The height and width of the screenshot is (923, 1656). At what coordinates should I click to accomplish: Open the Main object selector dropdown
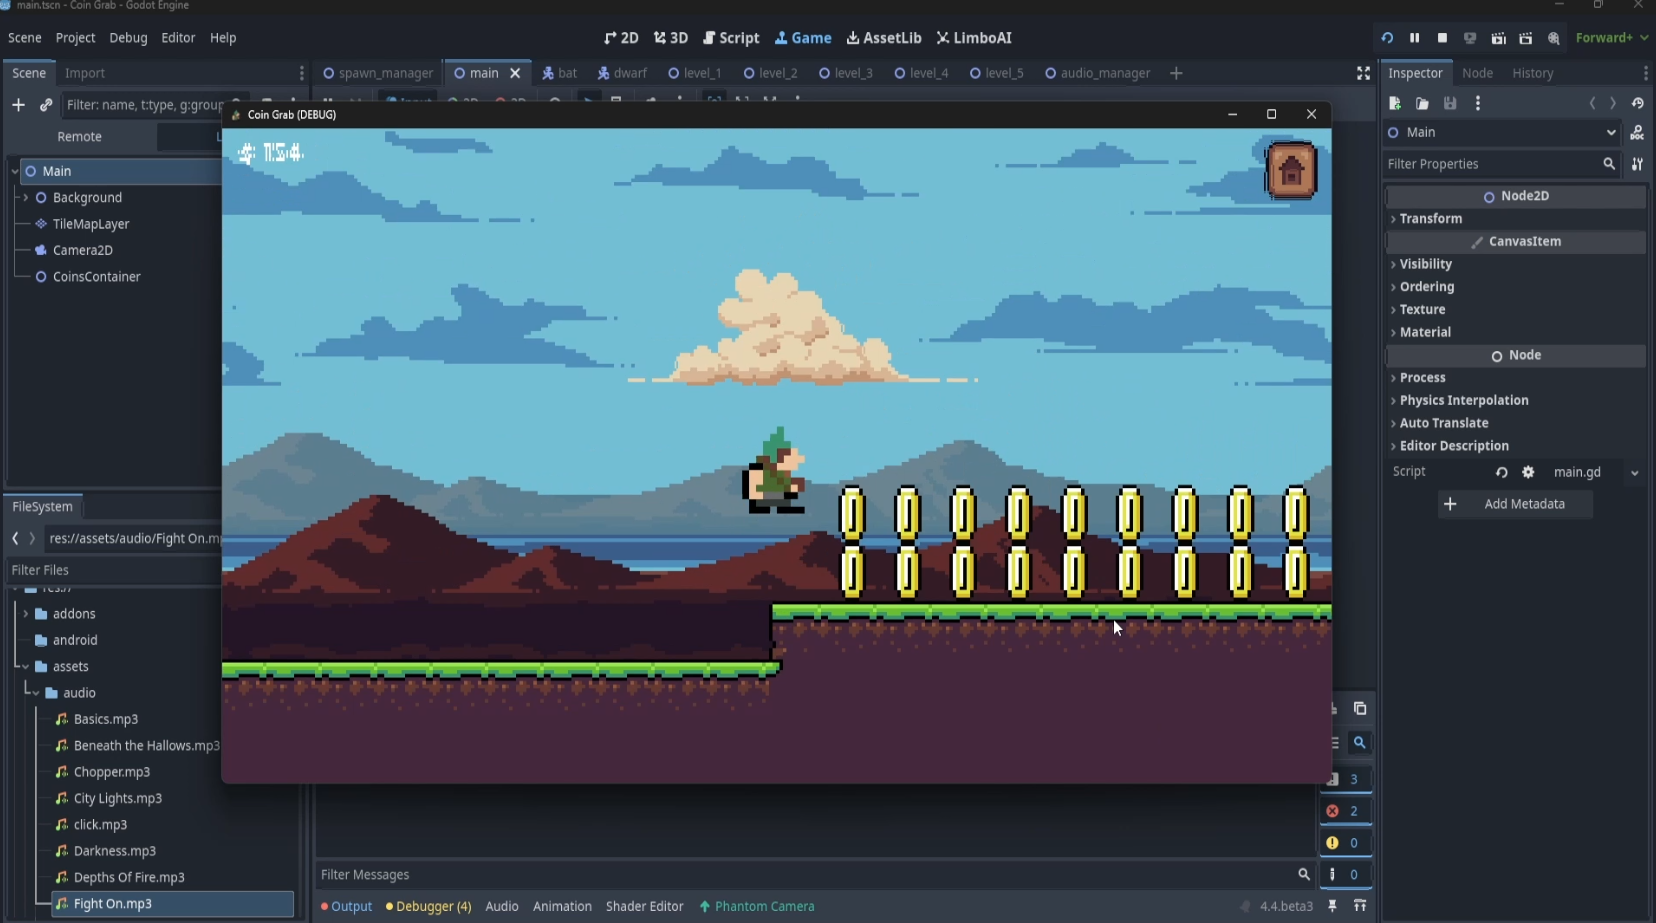click(x=1502, y=132)
